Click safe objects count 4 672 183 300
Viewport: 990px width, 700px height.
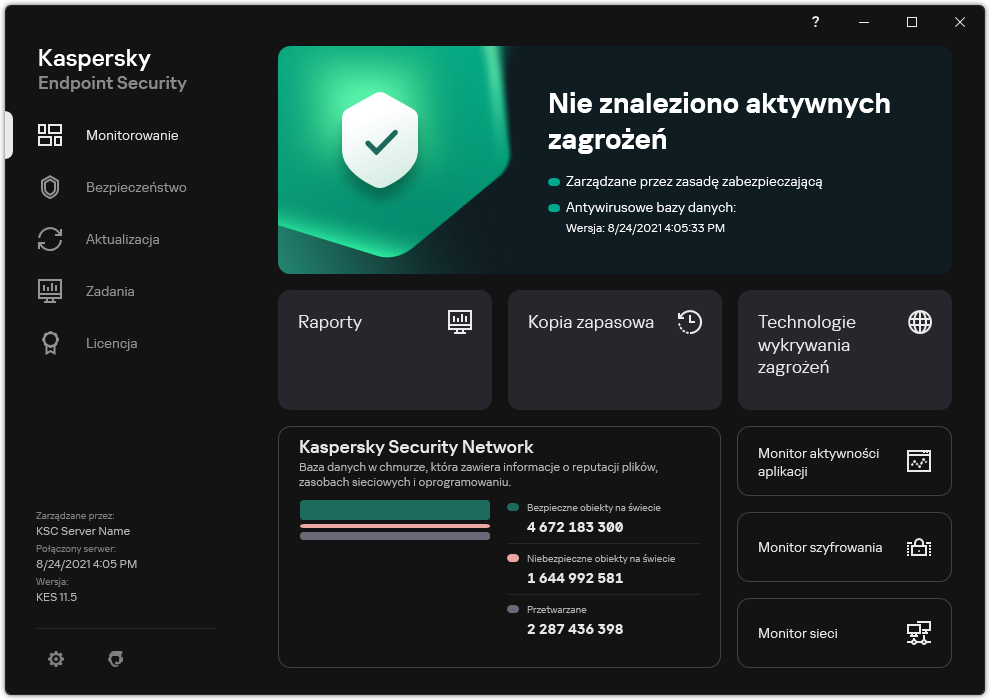tap(575, 527)
